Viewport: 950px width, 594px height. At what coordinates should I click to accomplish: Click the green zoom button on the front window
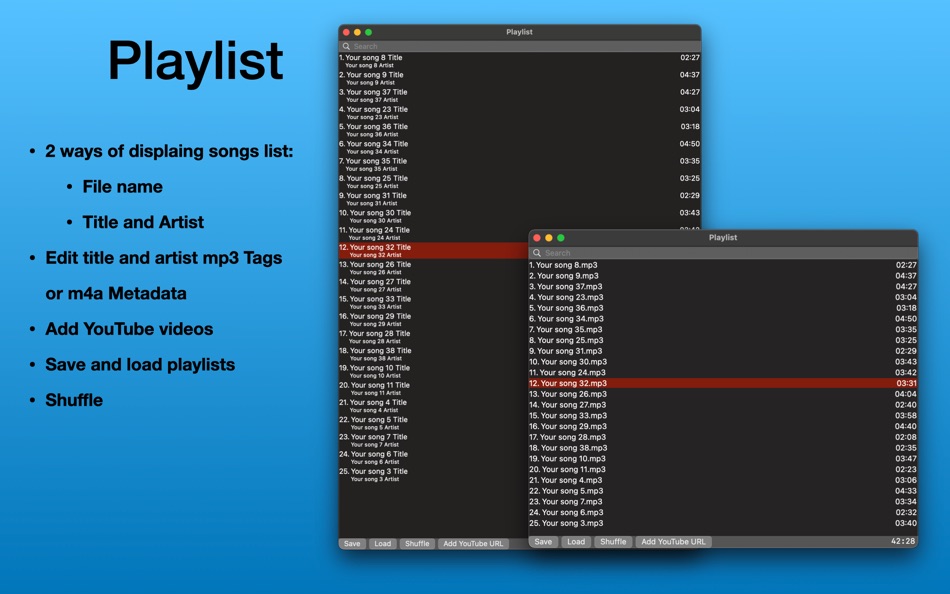coord(561,237)
